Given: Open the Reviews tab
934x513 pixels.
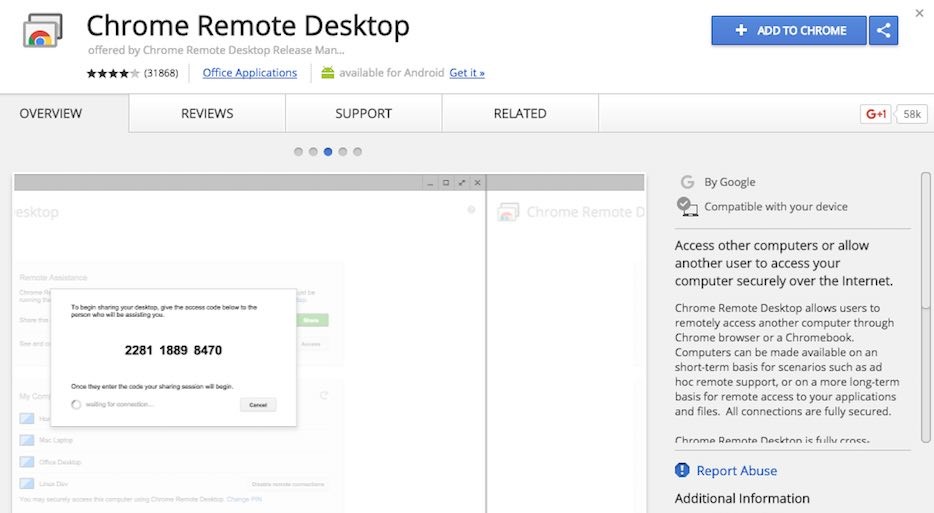Looking at the screenshot, I should coord(207,113).
